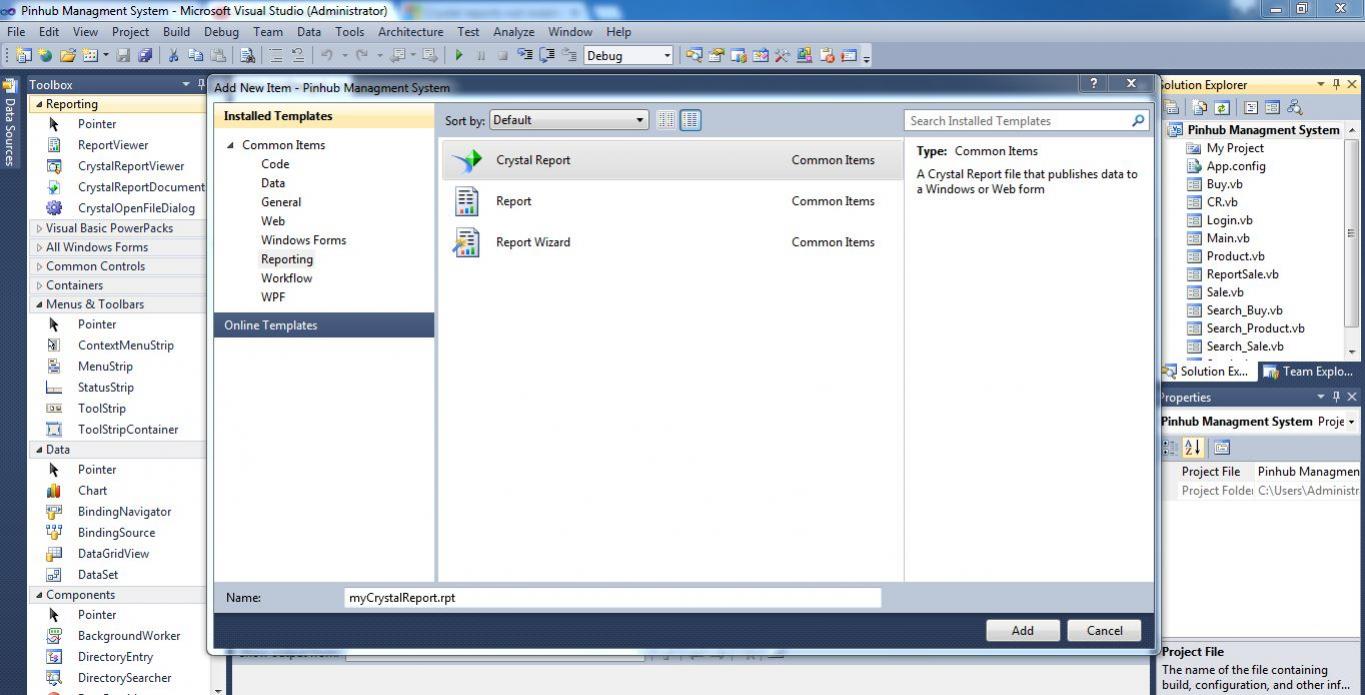
Task: Collapse the Reporting toolbox section
Action: 39,104
